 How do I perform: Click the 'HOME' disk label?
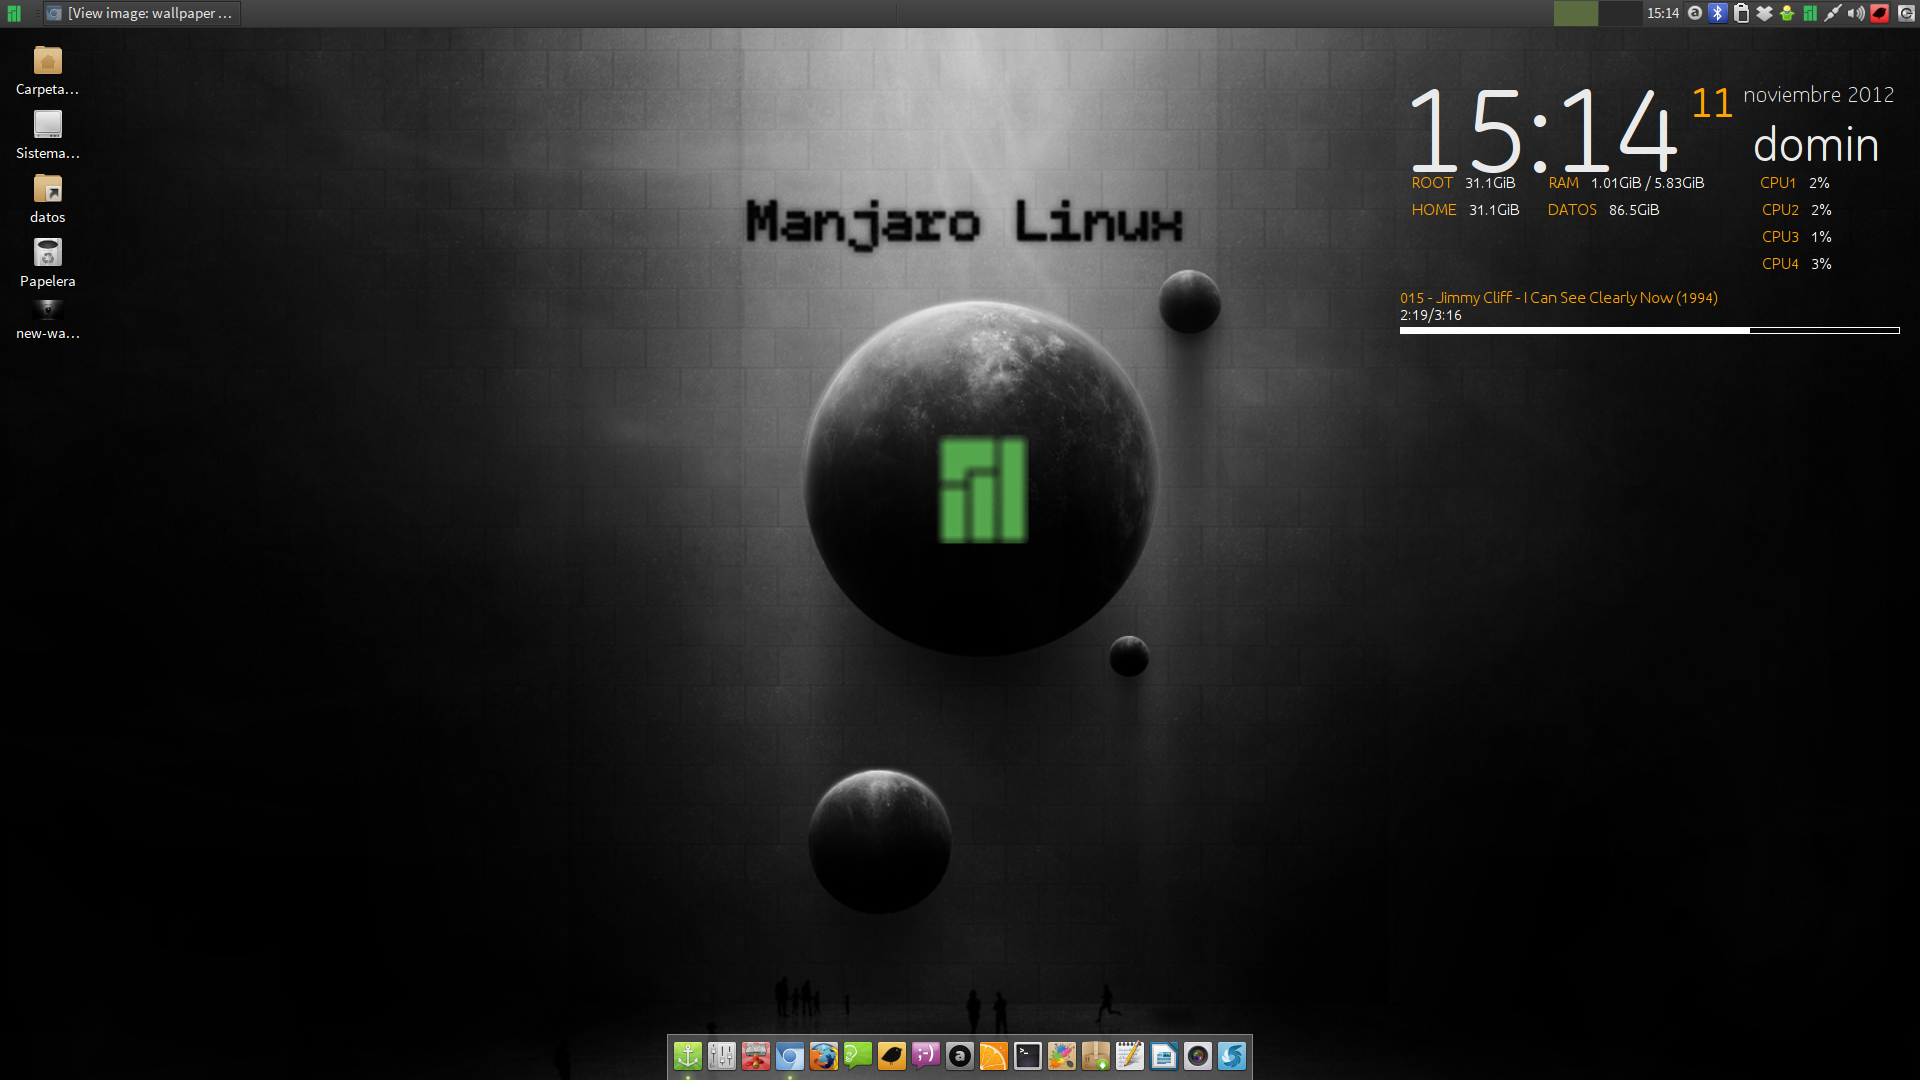(1434, 210)
